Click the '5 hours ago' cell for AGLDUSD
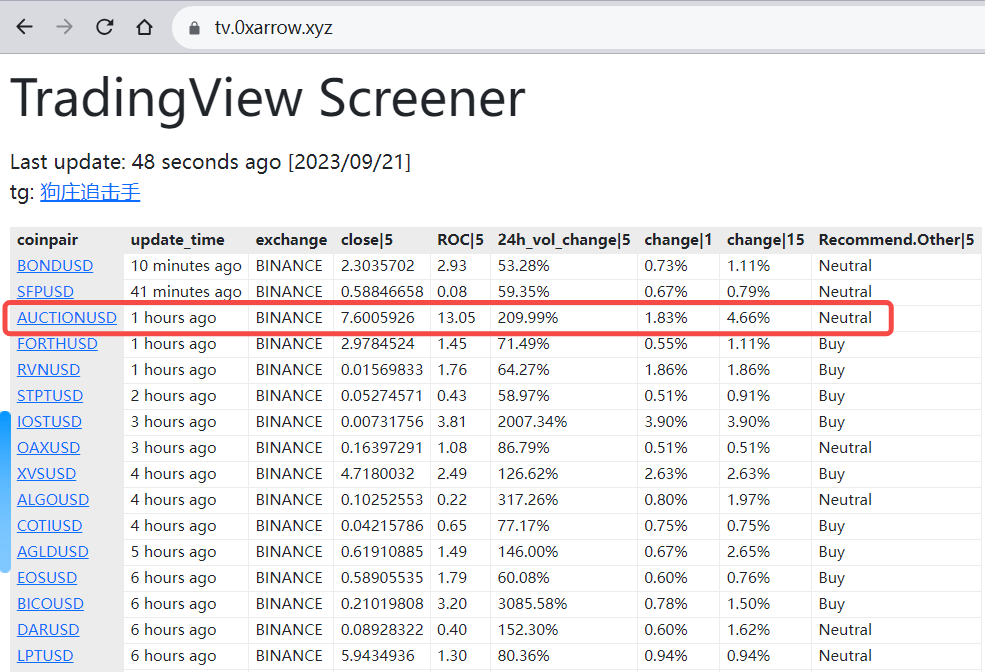 tap(173, 552)
